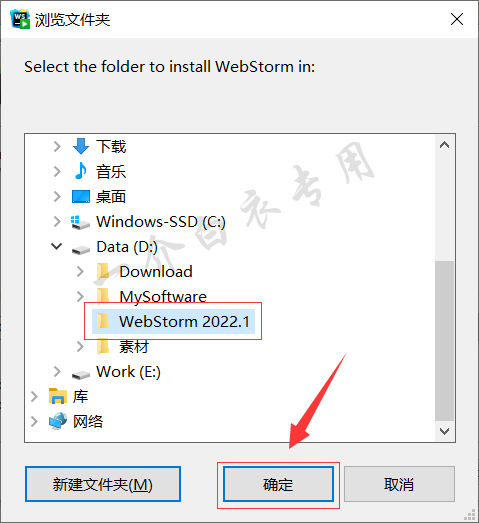Screen dimensions: 479x523
Task: Select the Work (E:) drive icon
Action: pos(81,375)
